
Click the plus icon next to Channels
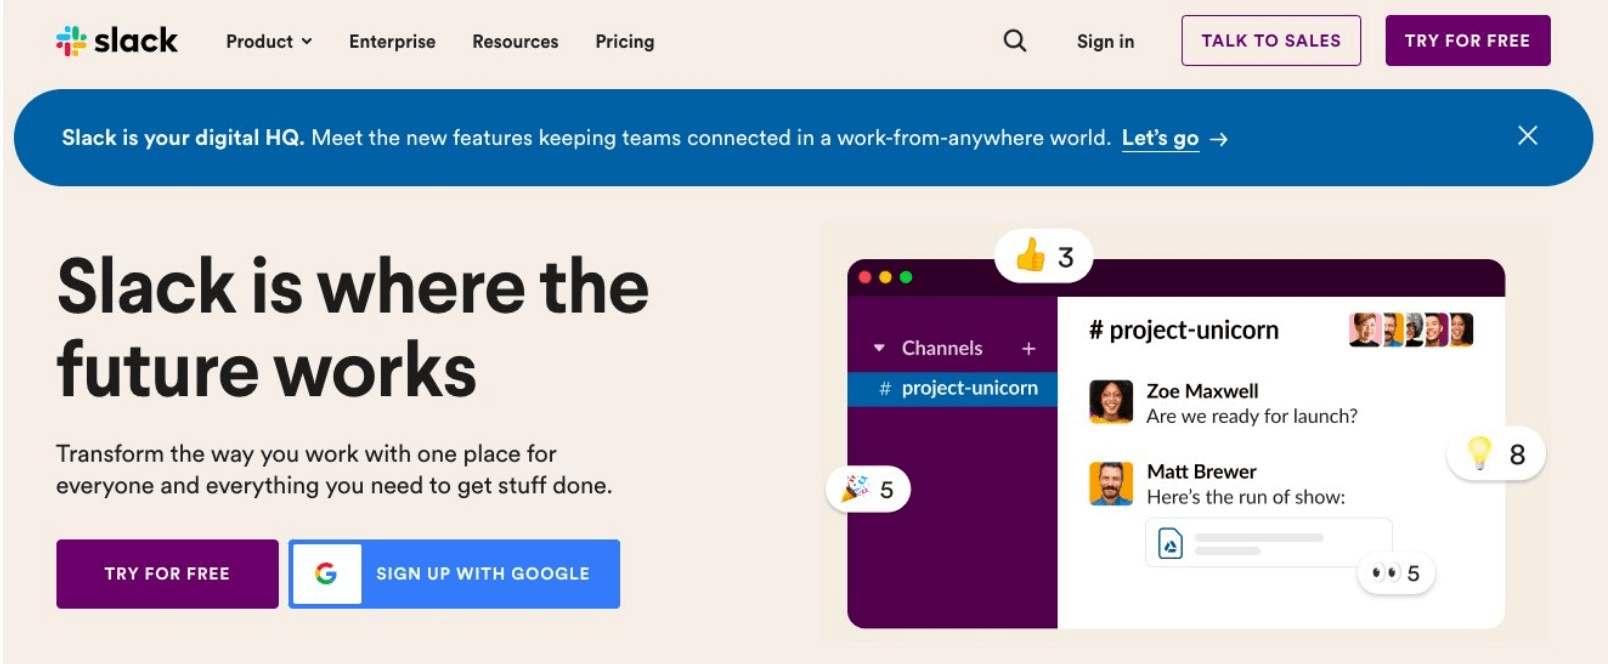(1028, 348)
